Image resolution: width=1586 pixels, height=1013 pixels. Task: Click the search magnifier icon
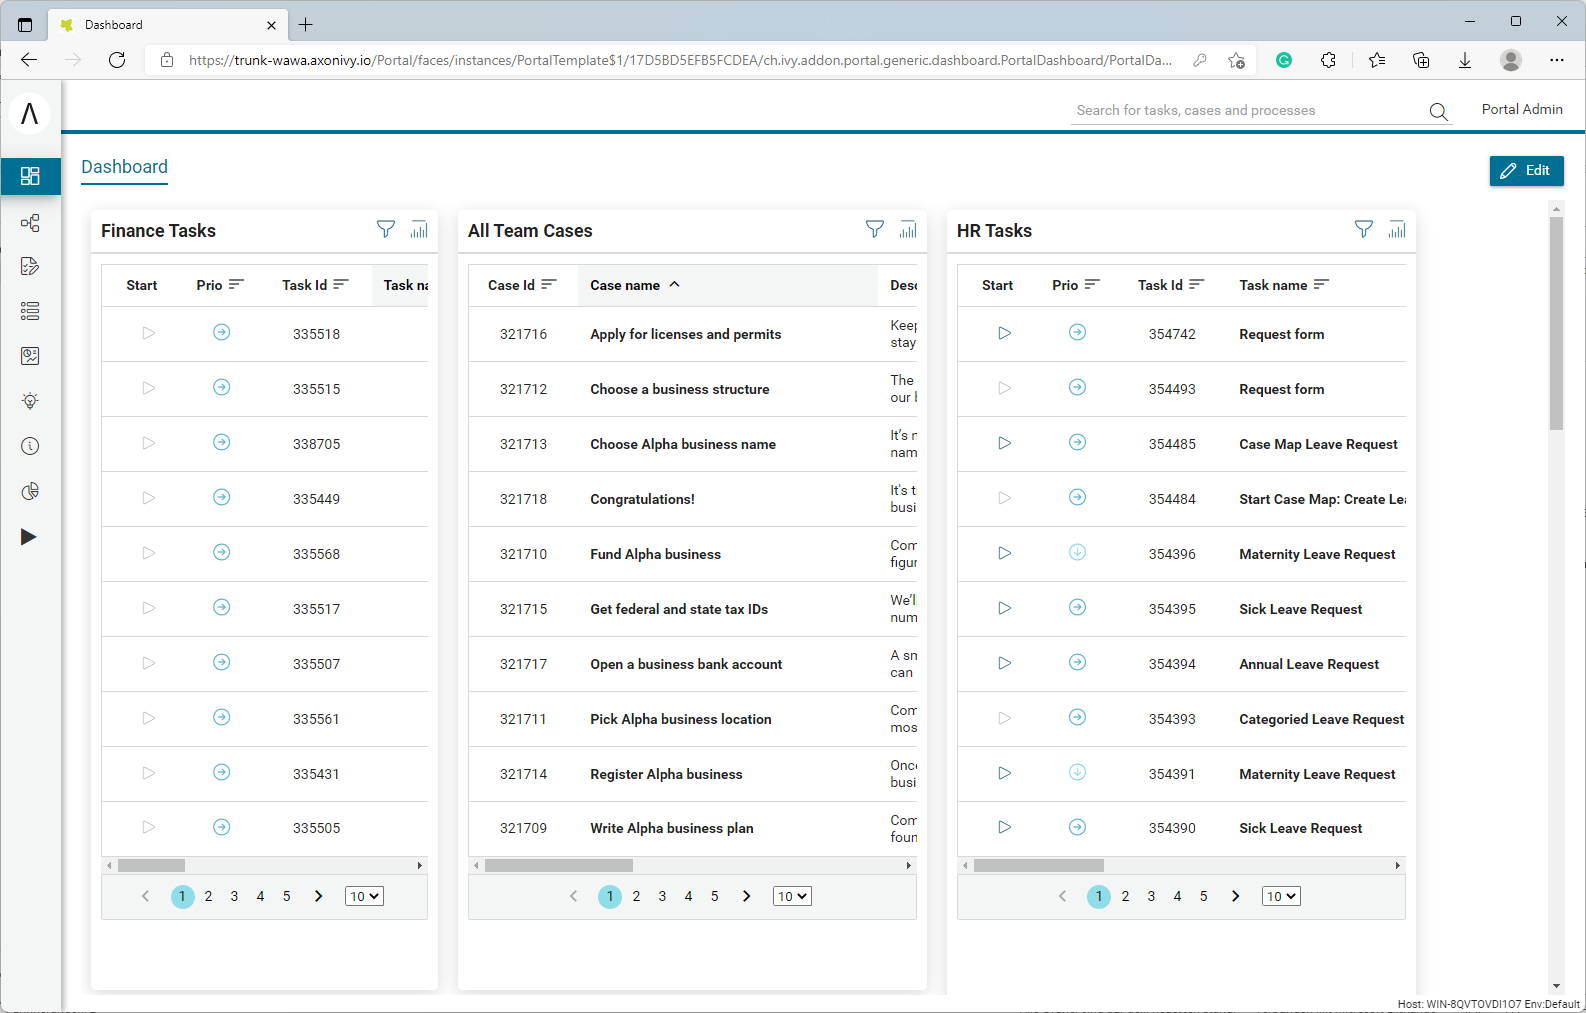[x=1438, y=111]
